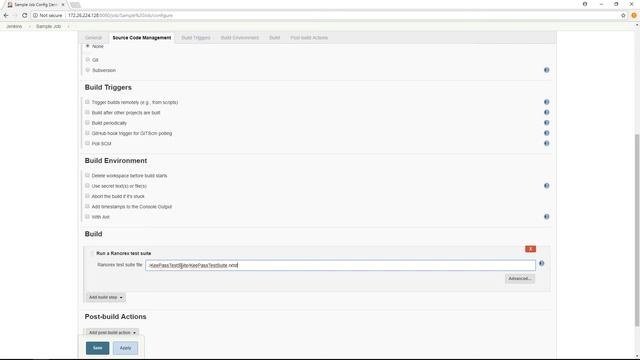Image resolution: width=640 pixels, height=360 pixels.
Task: Open help for With Ant
Action: [546, 217]
